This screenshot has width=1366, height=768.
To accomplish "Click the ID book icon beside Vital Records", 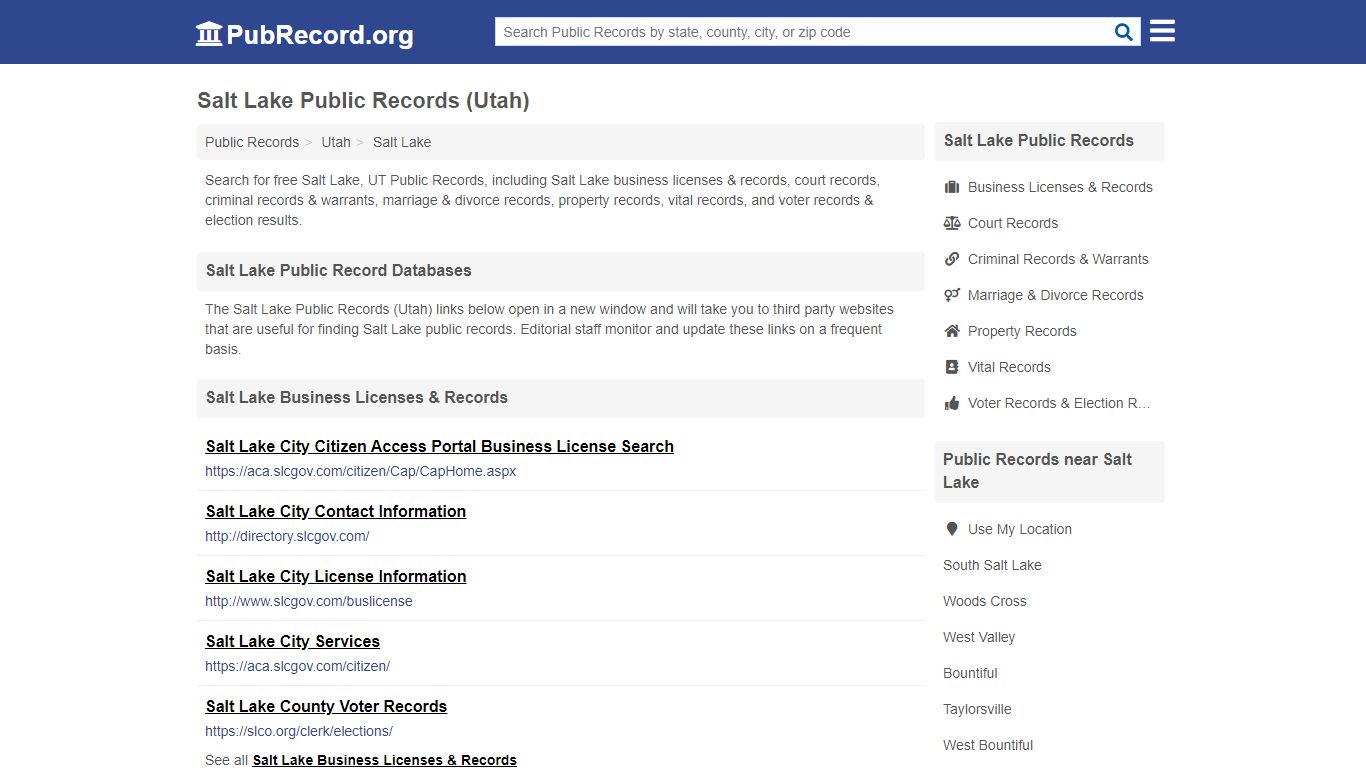I will click(952, 367).
